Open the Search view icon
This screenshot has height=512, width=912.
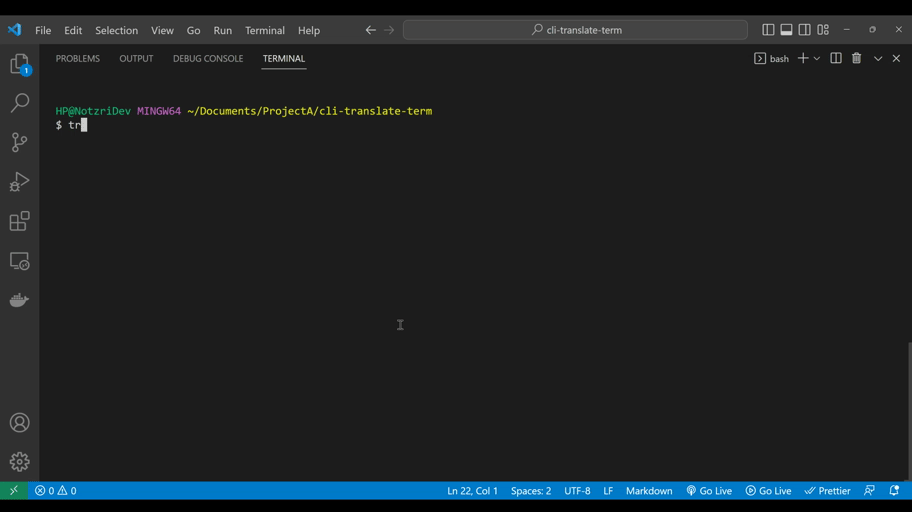point(19,103)
